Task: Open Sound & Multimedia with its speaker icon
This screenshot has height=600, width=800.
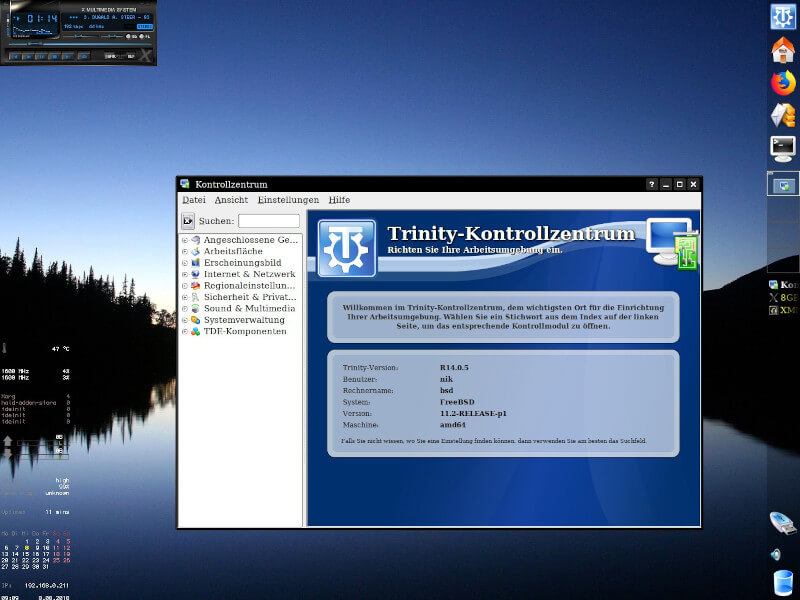Action: pos(195,309)
